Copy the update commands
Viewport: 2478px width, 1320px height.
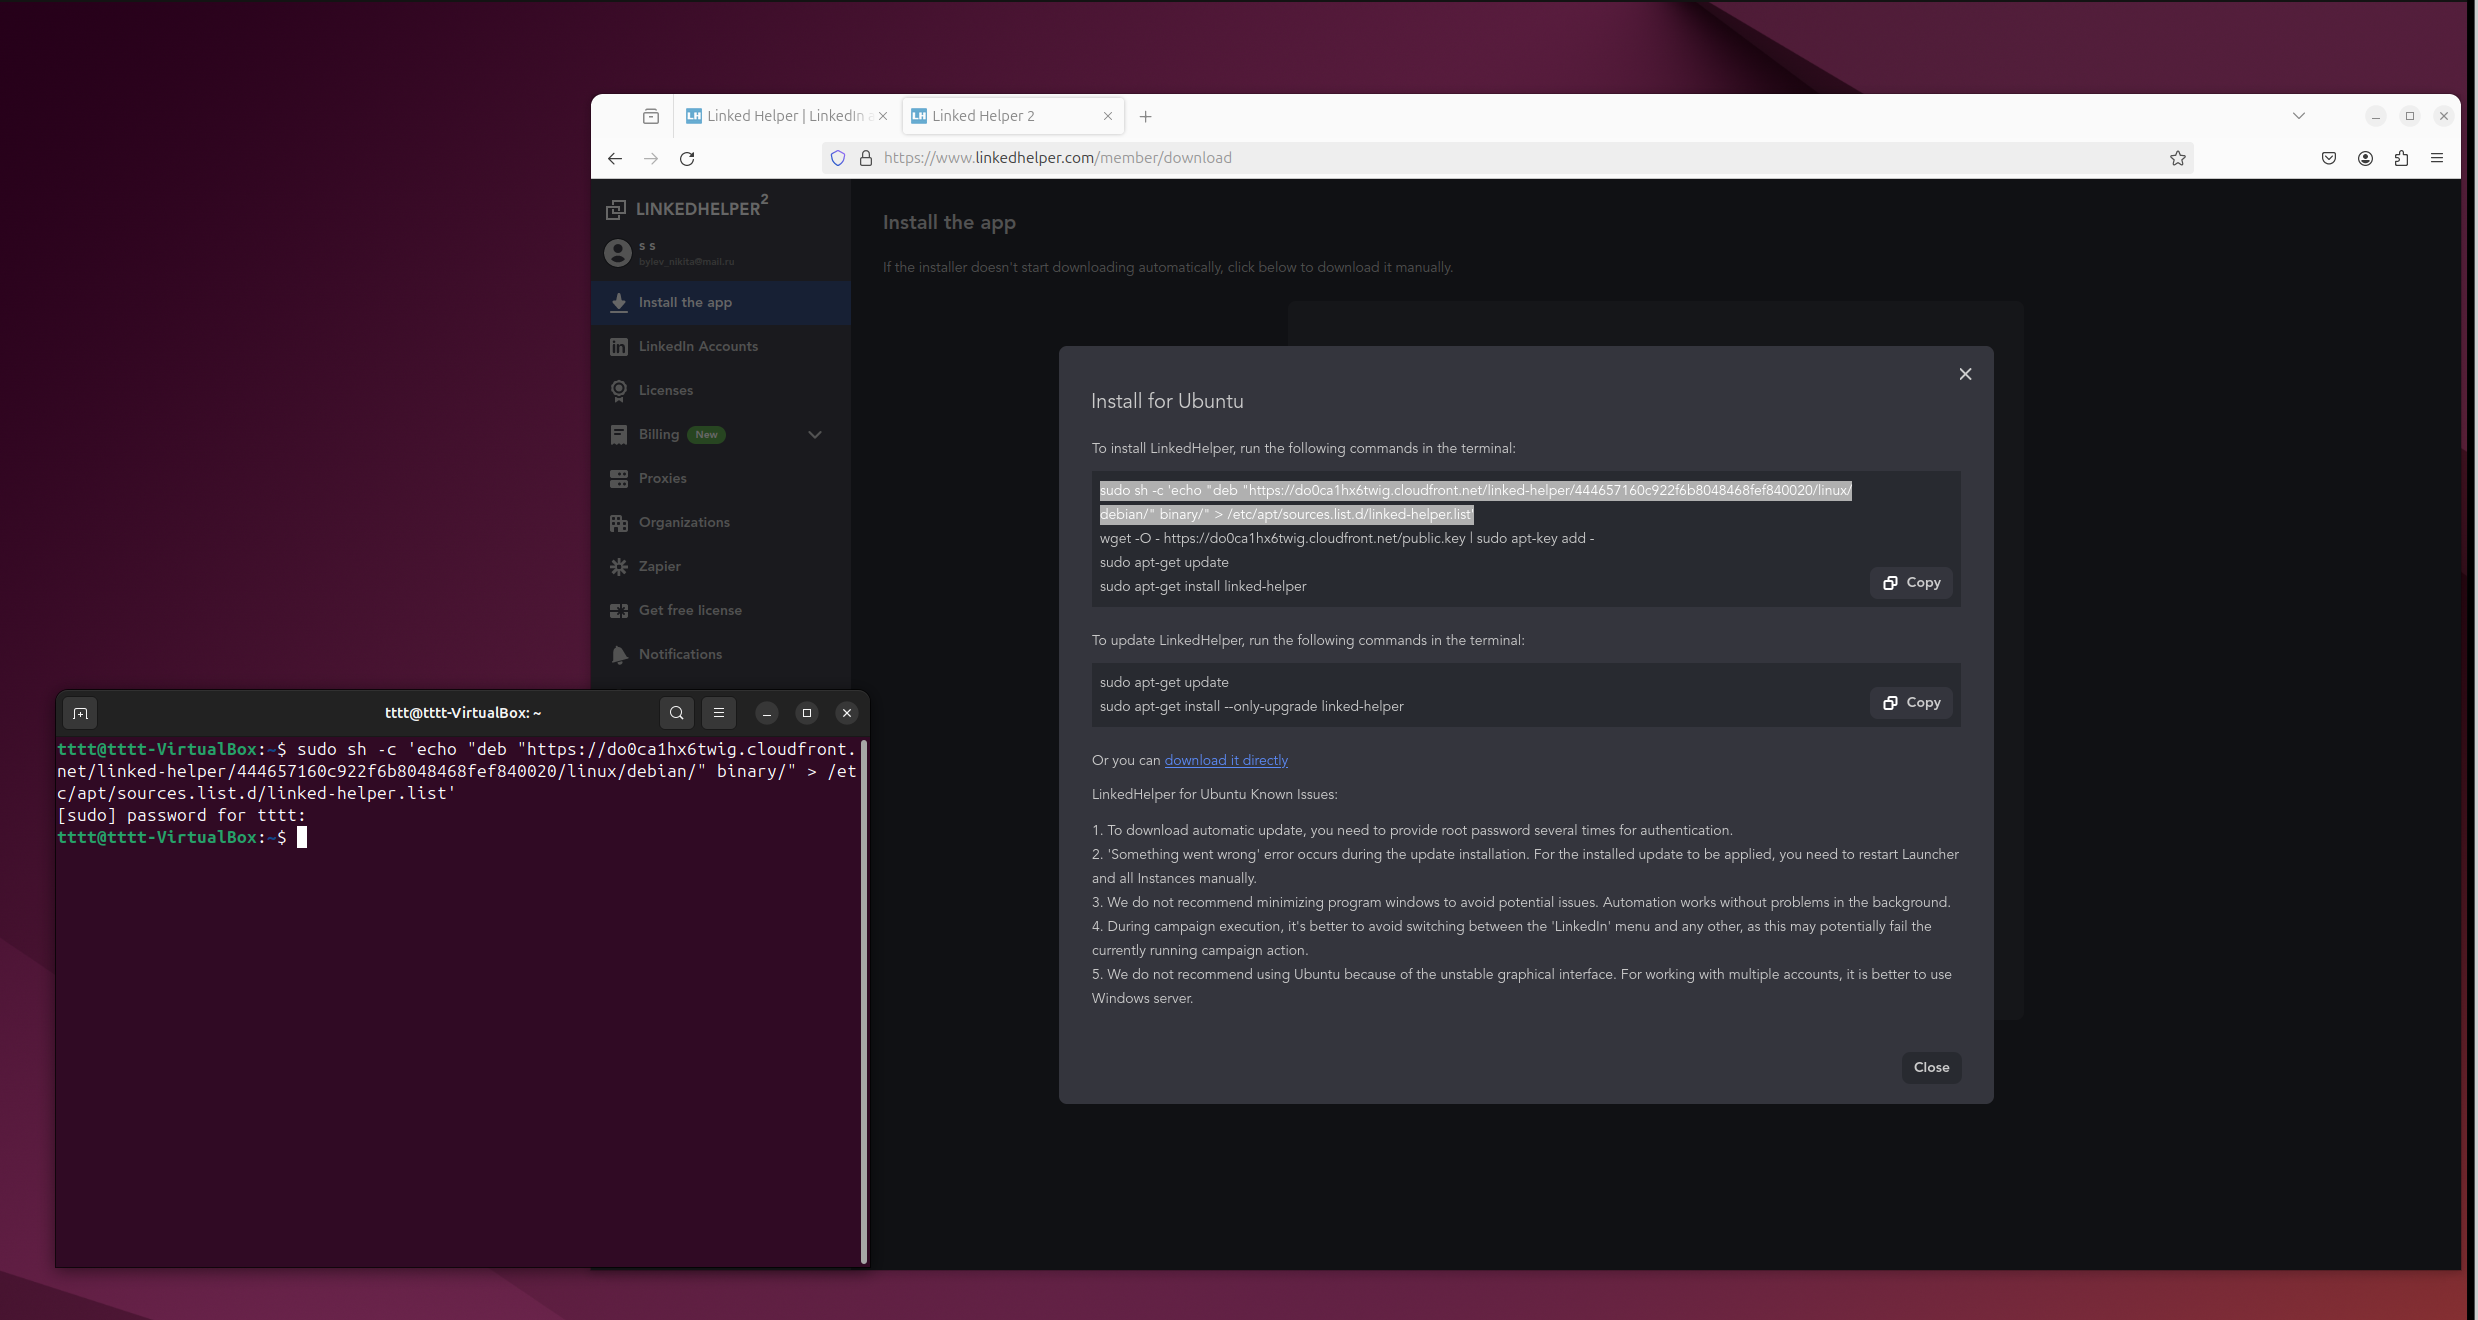(x=1911, y=703)
